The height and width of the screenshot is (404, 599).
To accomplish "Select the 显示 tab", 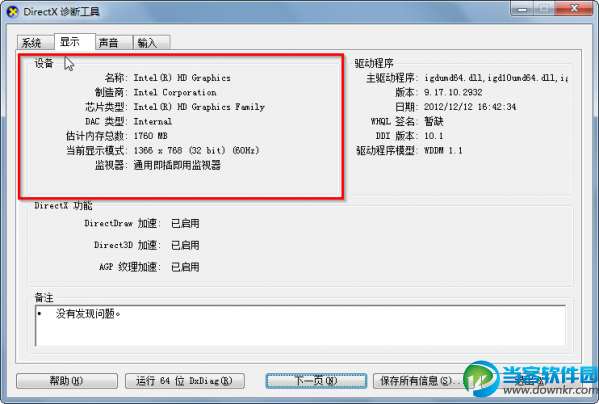I will (x=74, y=41).
